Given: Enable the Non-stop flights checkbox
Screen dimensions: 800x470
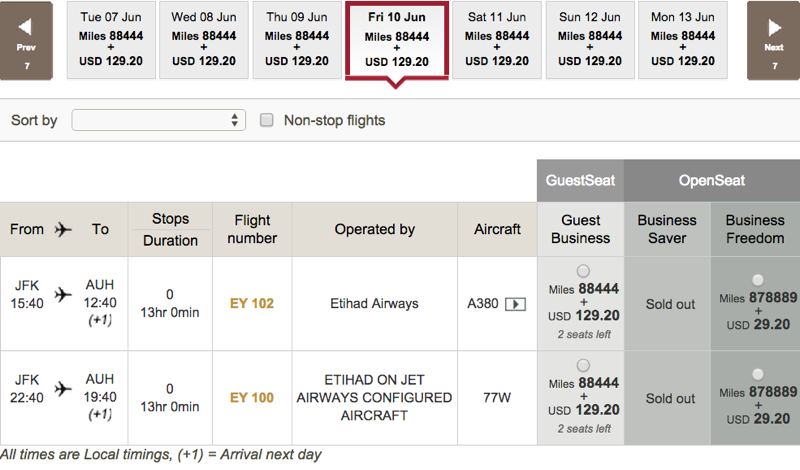Looking at the screenshot, I should coord(266,120).
